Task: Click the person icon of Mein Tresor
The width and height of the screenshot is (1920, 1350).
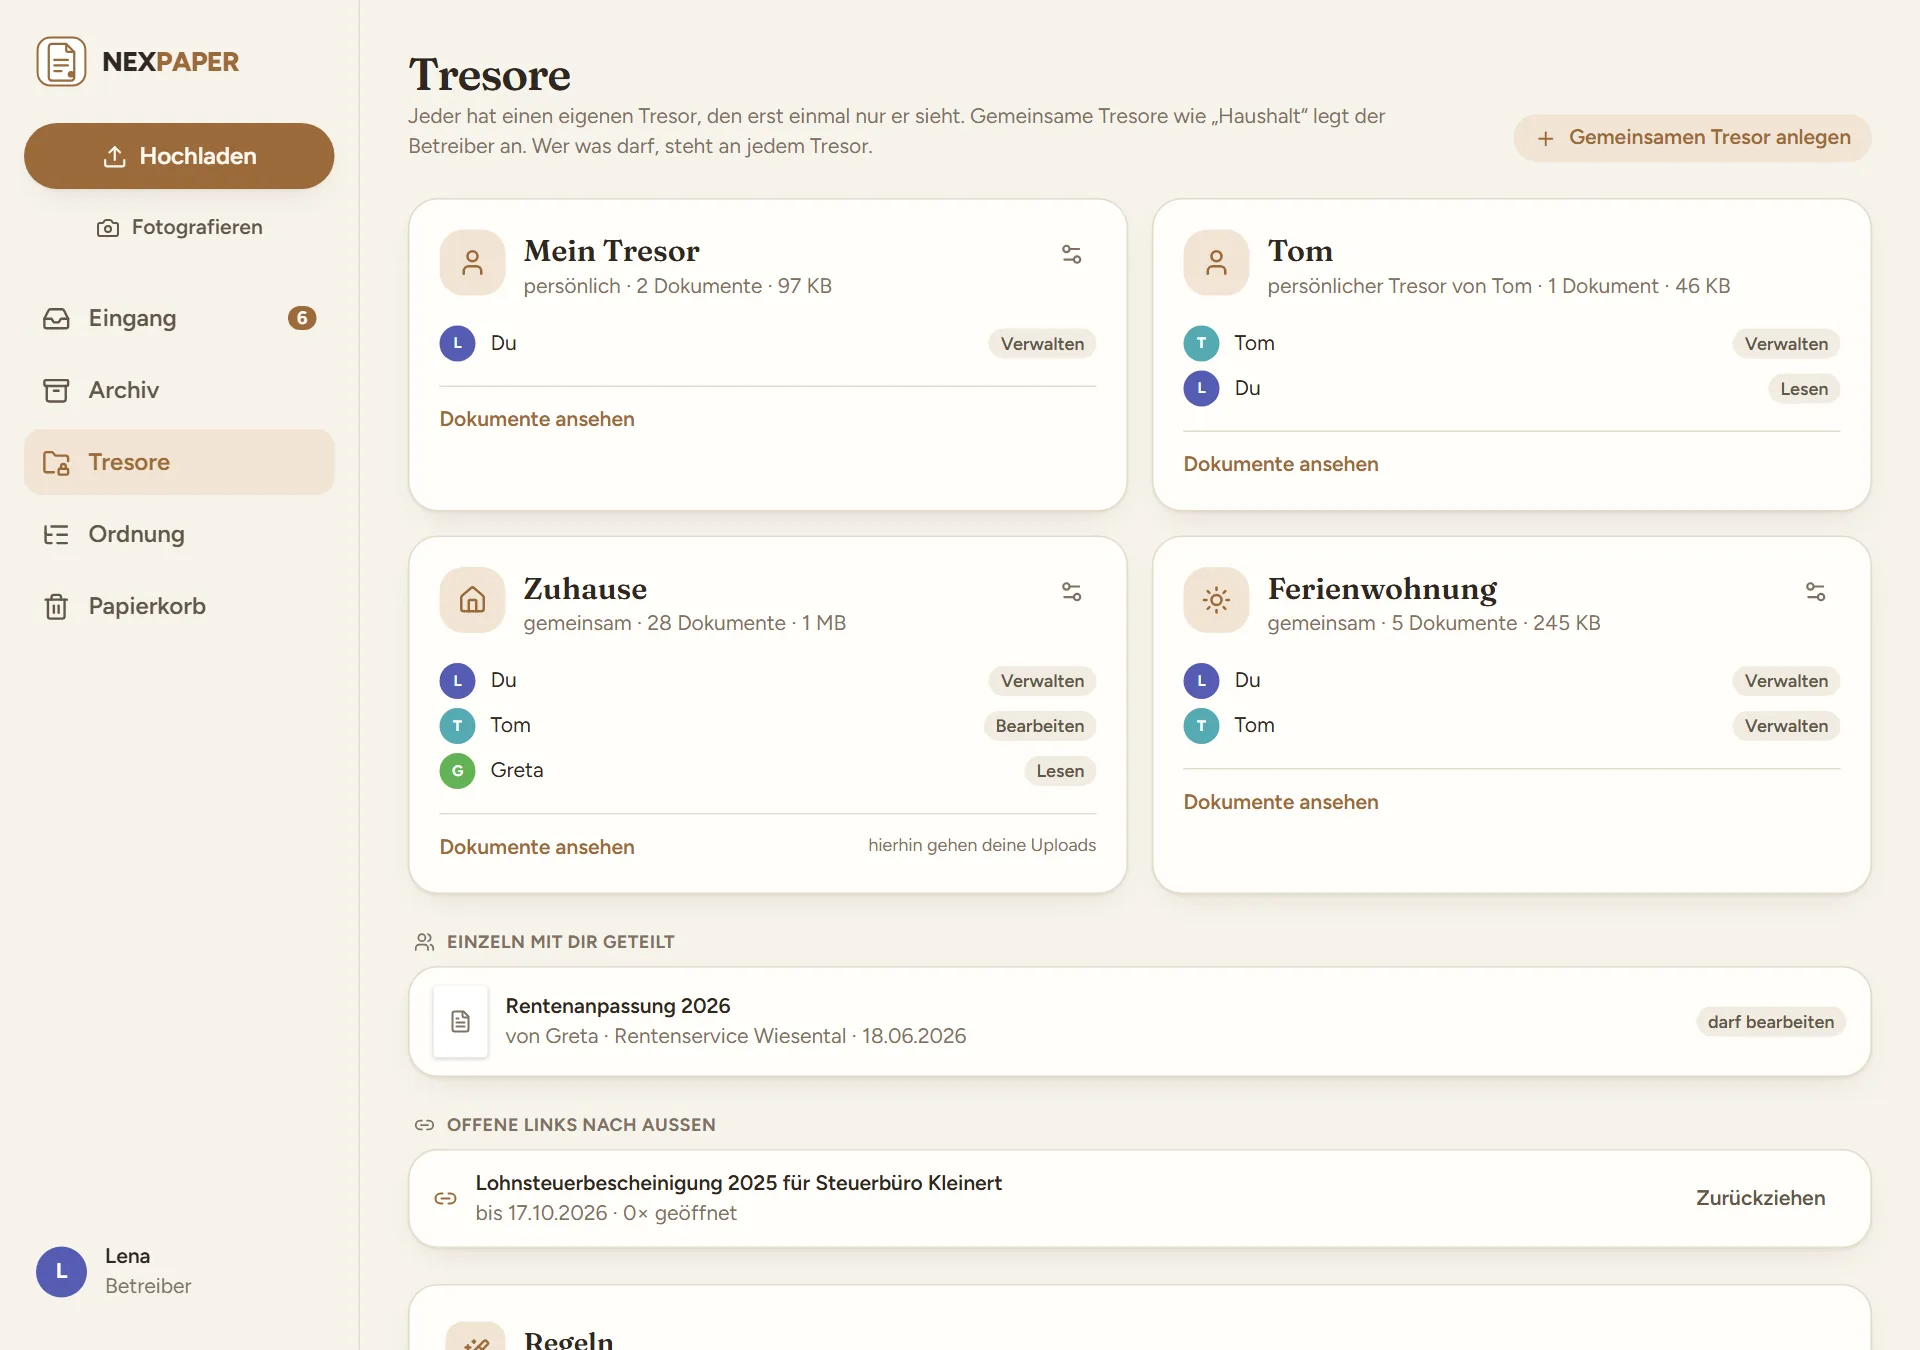Action: [x=472, y=263]
